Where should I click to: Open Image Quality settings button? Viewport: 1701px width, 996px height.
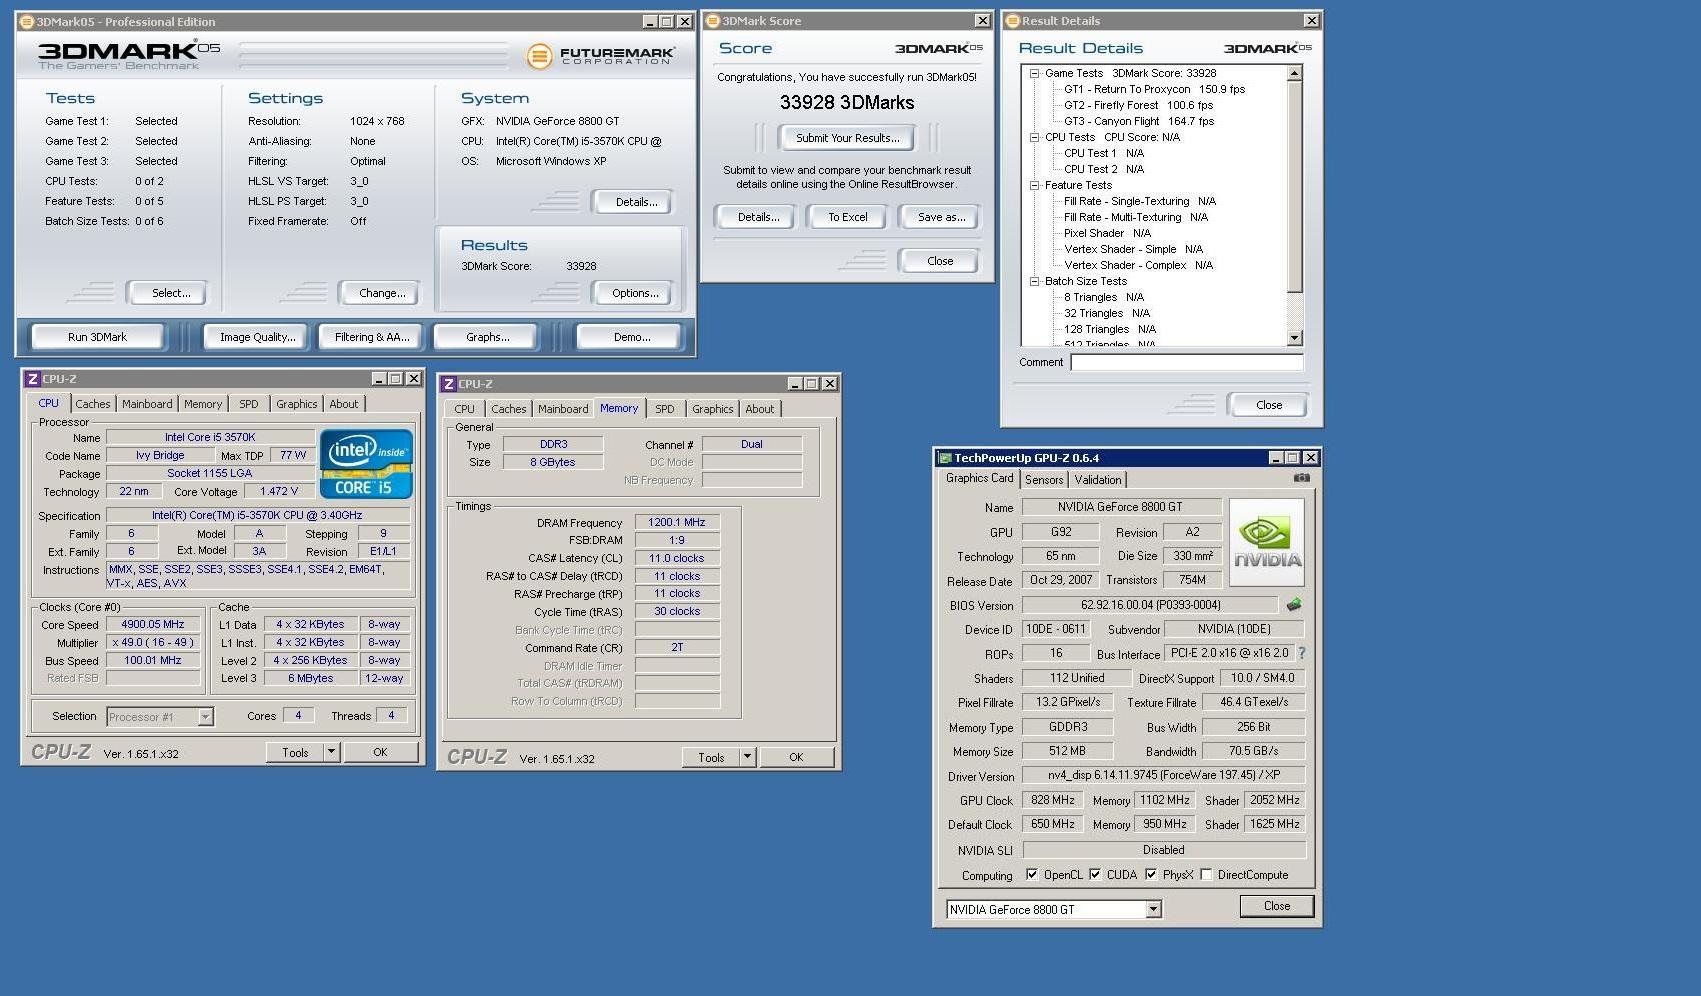tap(258, 337)
